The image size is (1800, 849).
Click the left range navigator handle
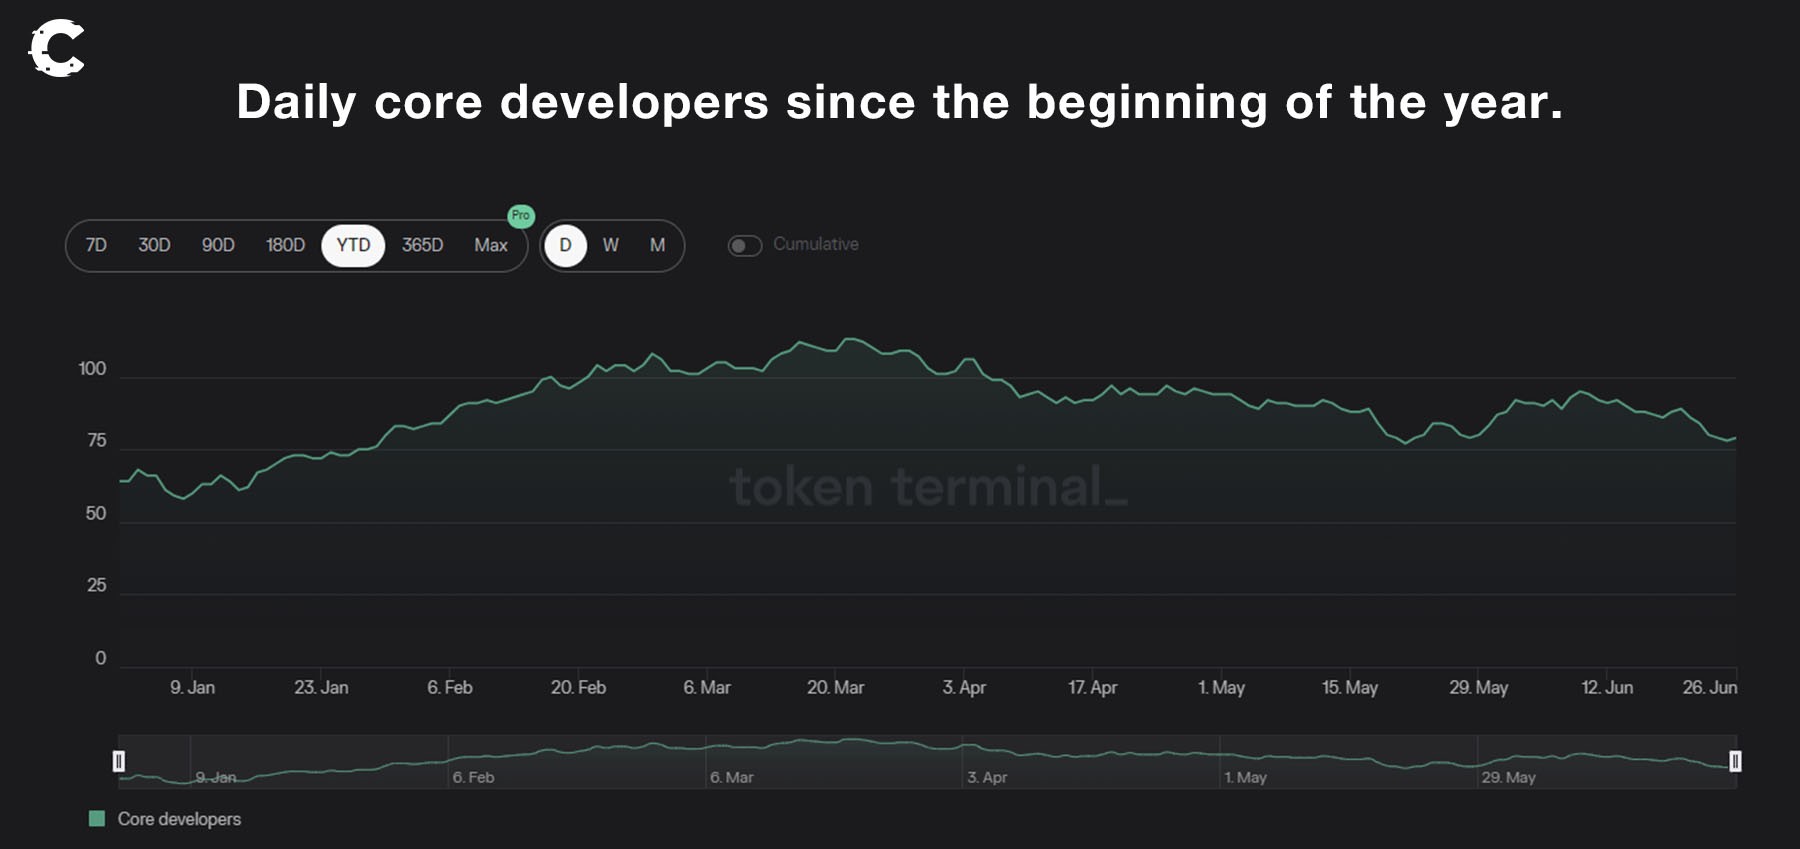119,762
